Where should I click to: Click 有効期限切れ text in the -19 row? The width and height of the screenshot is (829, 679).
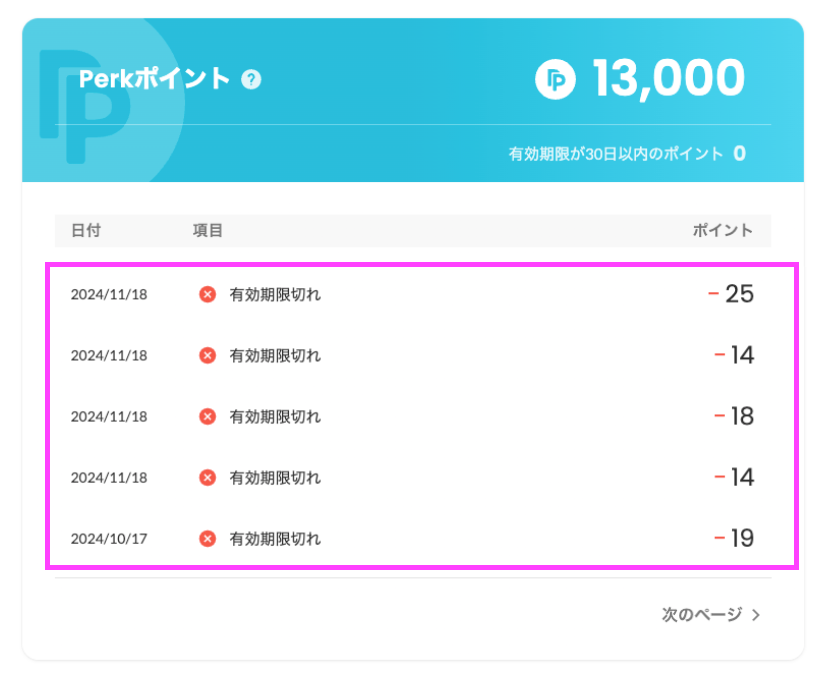coord(275,539)
